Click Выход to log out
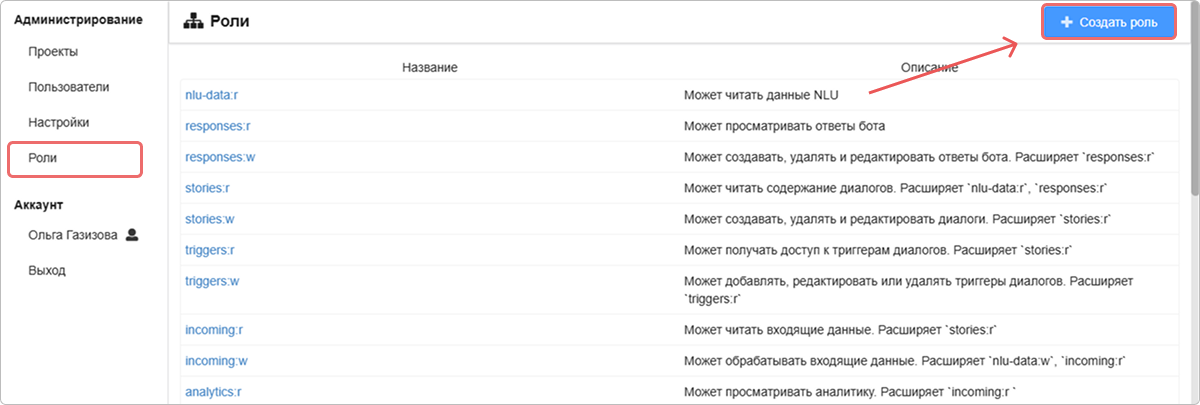Screen dimensions: 1200x405 pos(47,270)
